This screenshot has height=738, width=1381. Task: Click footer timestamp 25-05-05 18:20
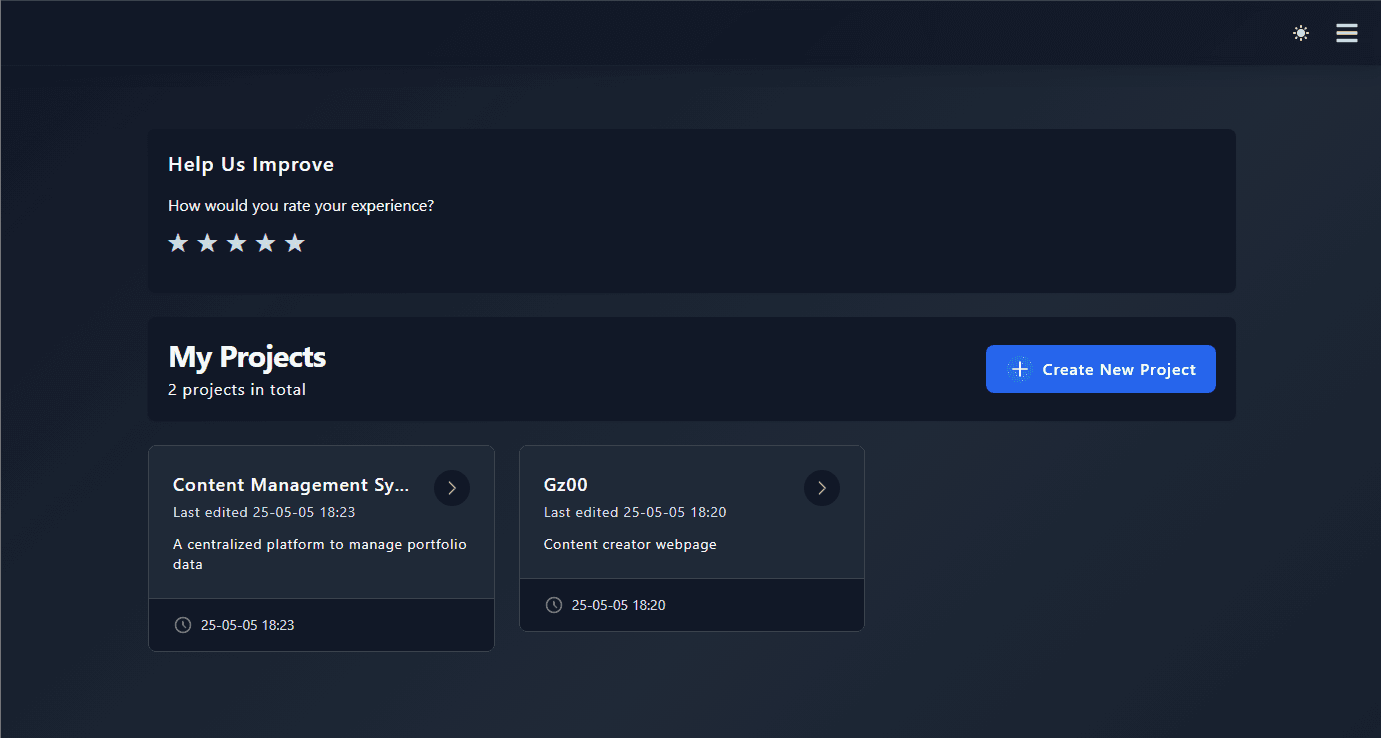[619, 605]
